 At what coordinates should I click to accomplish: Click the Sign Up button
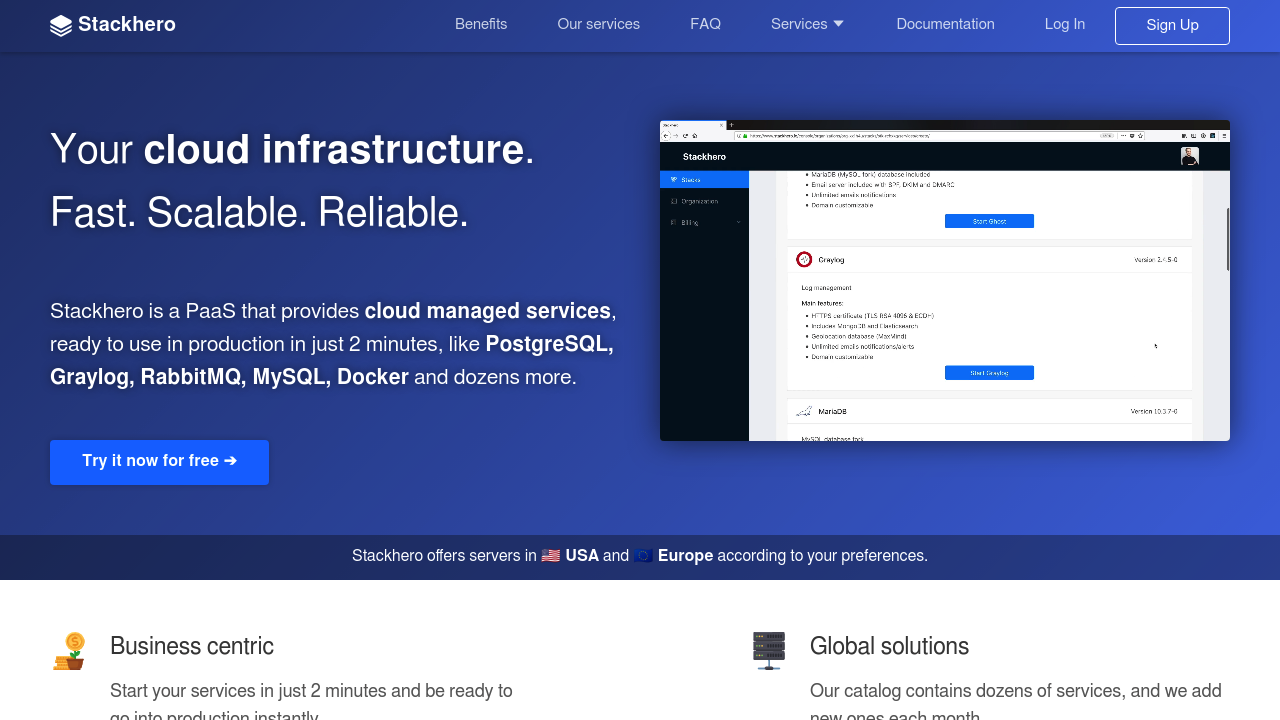[1172, 25]
